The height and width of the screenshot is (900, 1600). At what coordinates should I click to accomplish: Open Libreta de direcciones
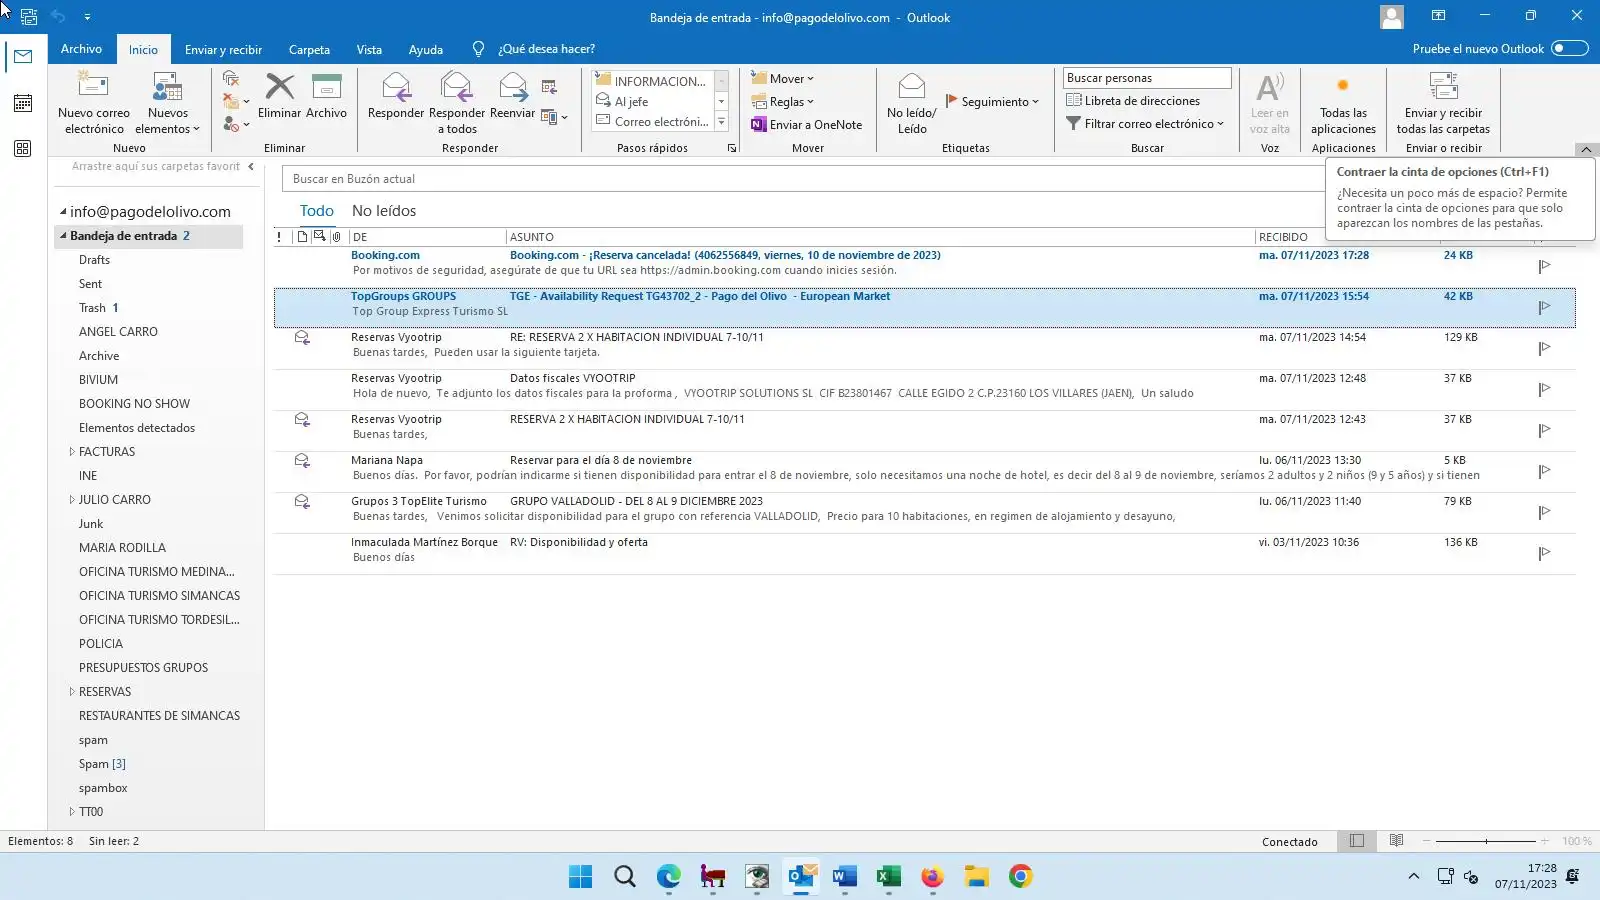point(1133,100)
